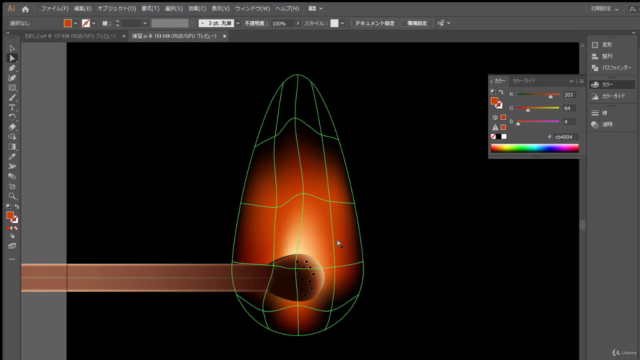Screen dimensions: 640x360
Task: Open the ヘルプ(H) menu
Action: tap(287, 9)
